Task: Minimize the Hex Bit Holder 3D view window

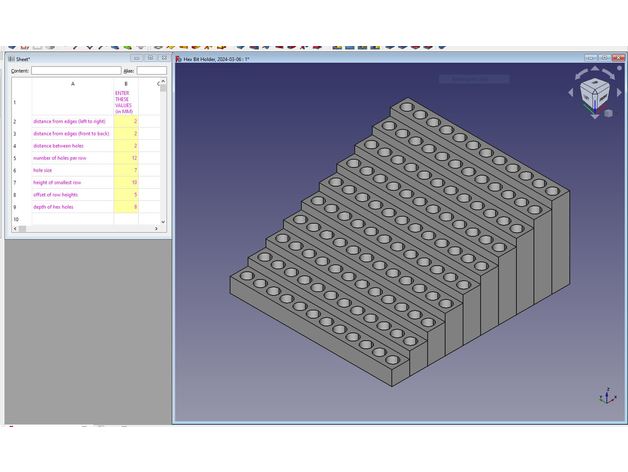Action: tap(591, 59)
